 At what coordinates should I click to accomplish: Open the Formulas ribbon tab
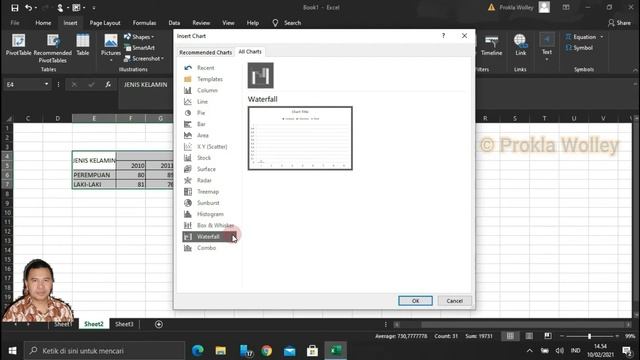tap(144, 23)
